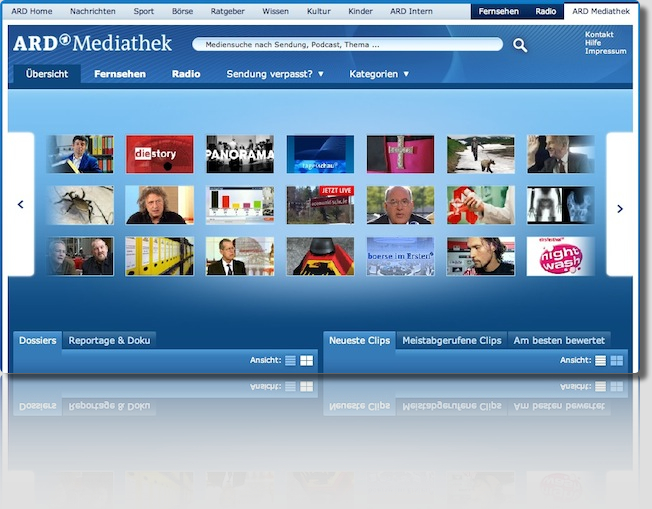Switch to Meistabgerufene Clips tab
This screenshot has height=509, width=652.
point(452,341)
